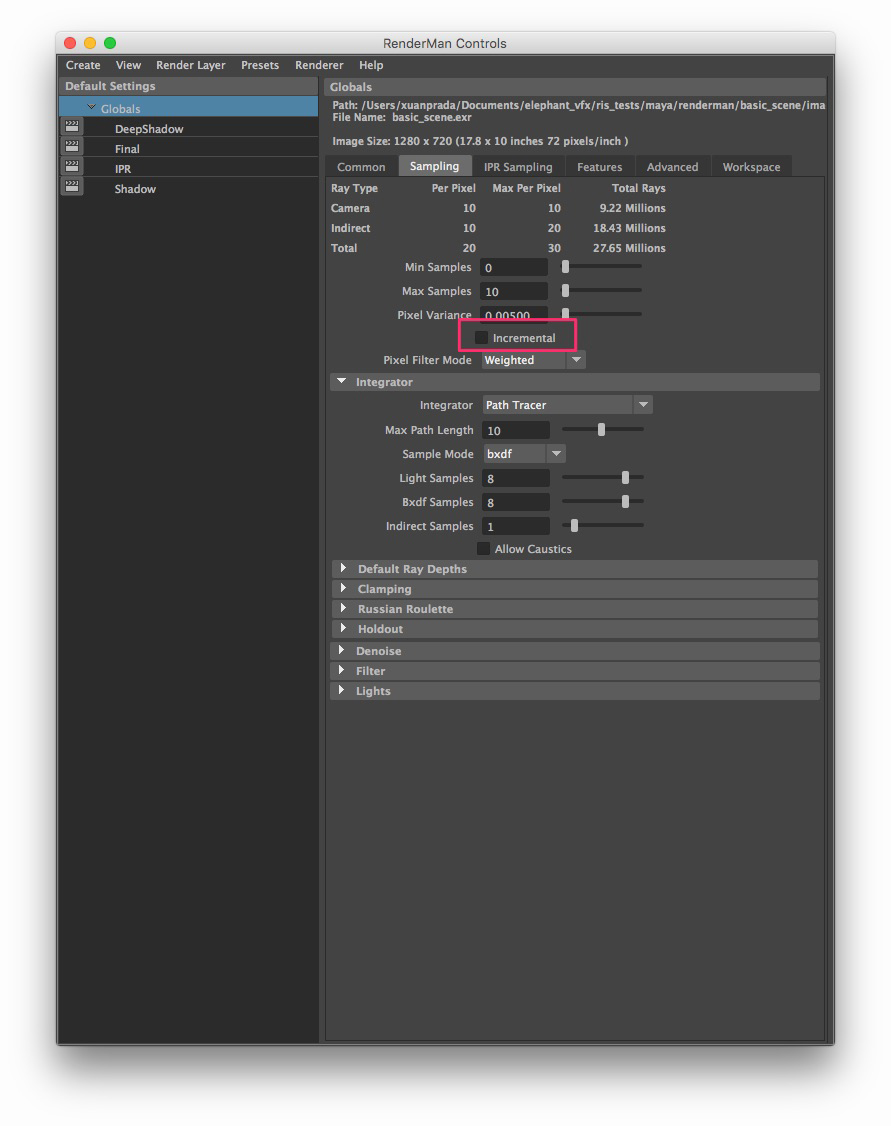Image resolution: width=891 pixels, height=1126 pixels.
Task: Click the '9.22 Millions' camera rays value
Action: pyautogui.click(x=633, y=208)
